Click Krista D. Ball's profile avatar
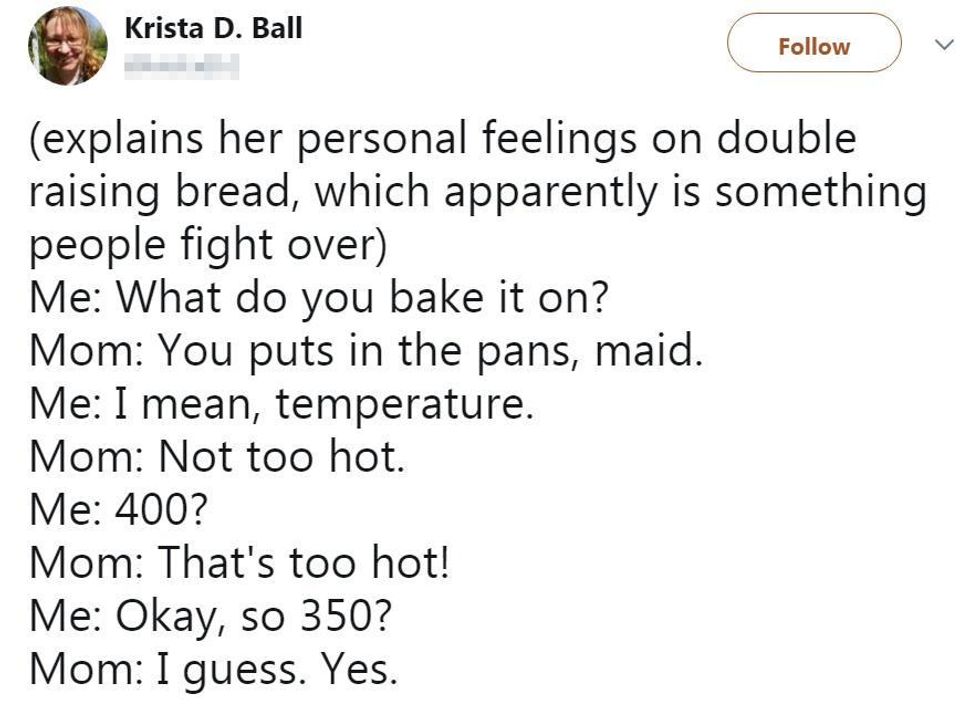Image resolution: width=980 pixels, height=711 pixels. point(68,45)
